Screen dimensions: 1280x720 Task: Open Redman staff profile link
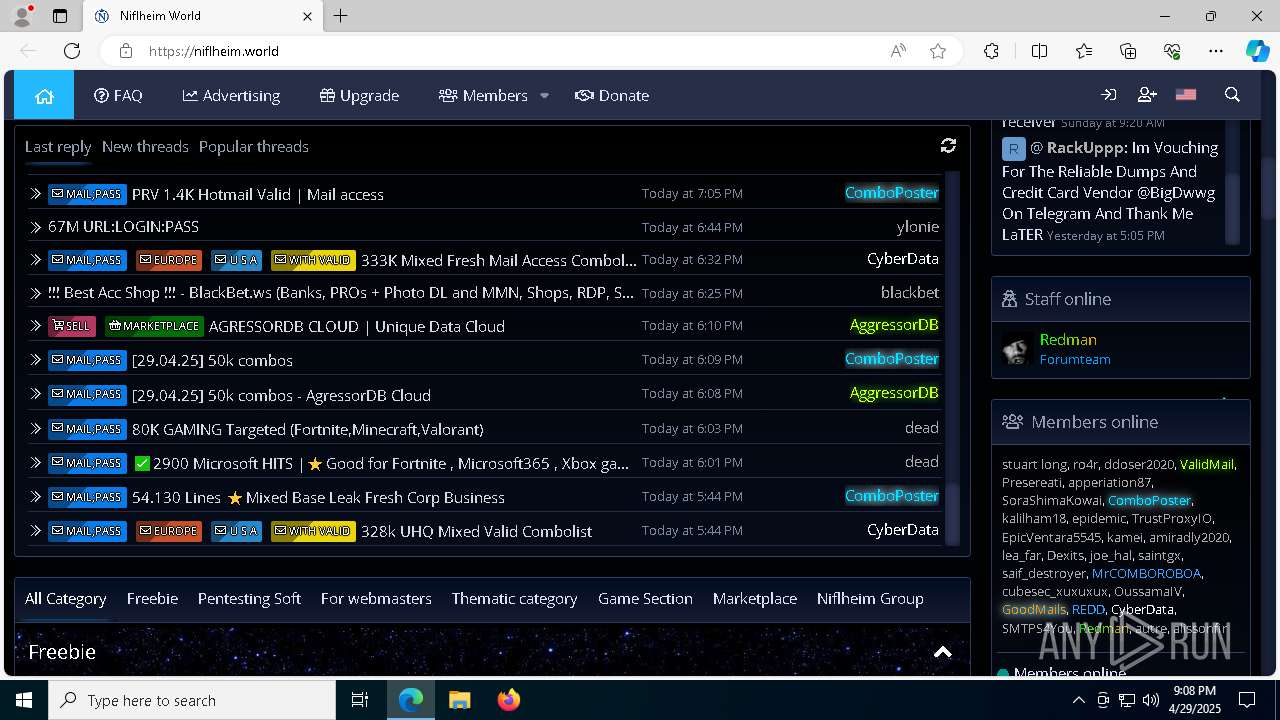1068,340
